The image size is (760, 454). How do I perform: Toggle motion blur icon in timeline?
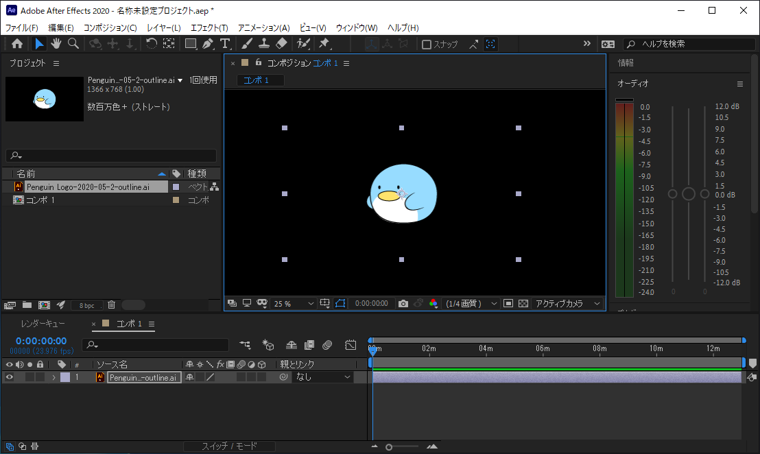coord(327,345)
